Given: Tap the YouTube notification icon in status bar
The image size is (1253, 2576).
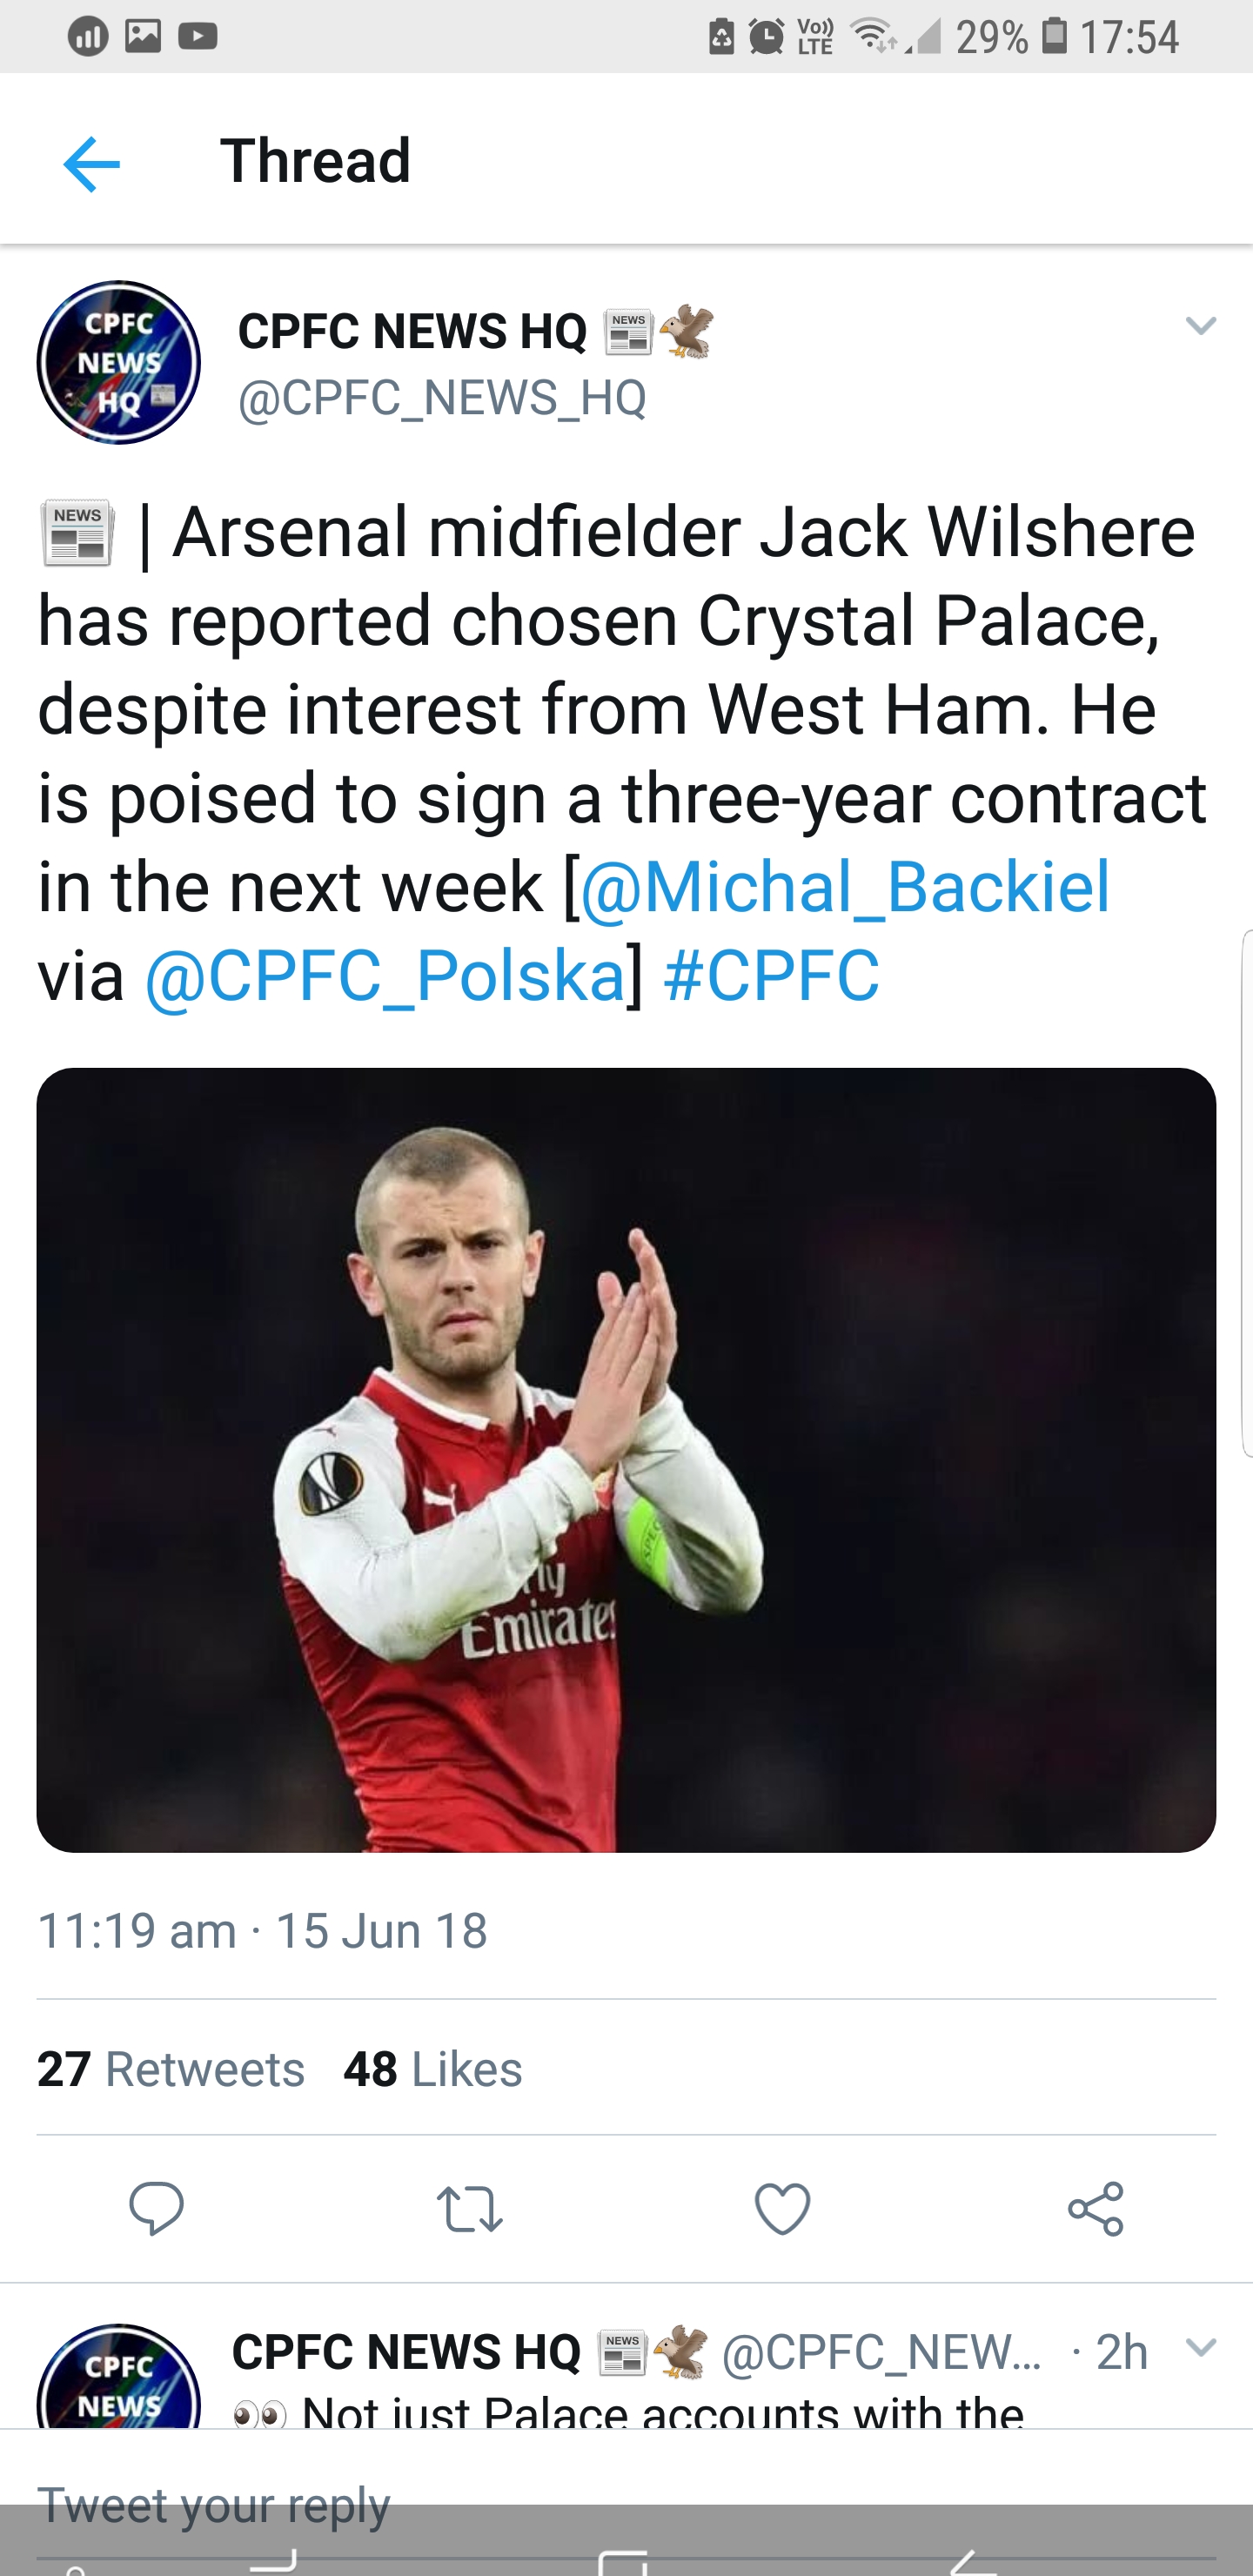Looking at the screenshot, I should 198,37.
